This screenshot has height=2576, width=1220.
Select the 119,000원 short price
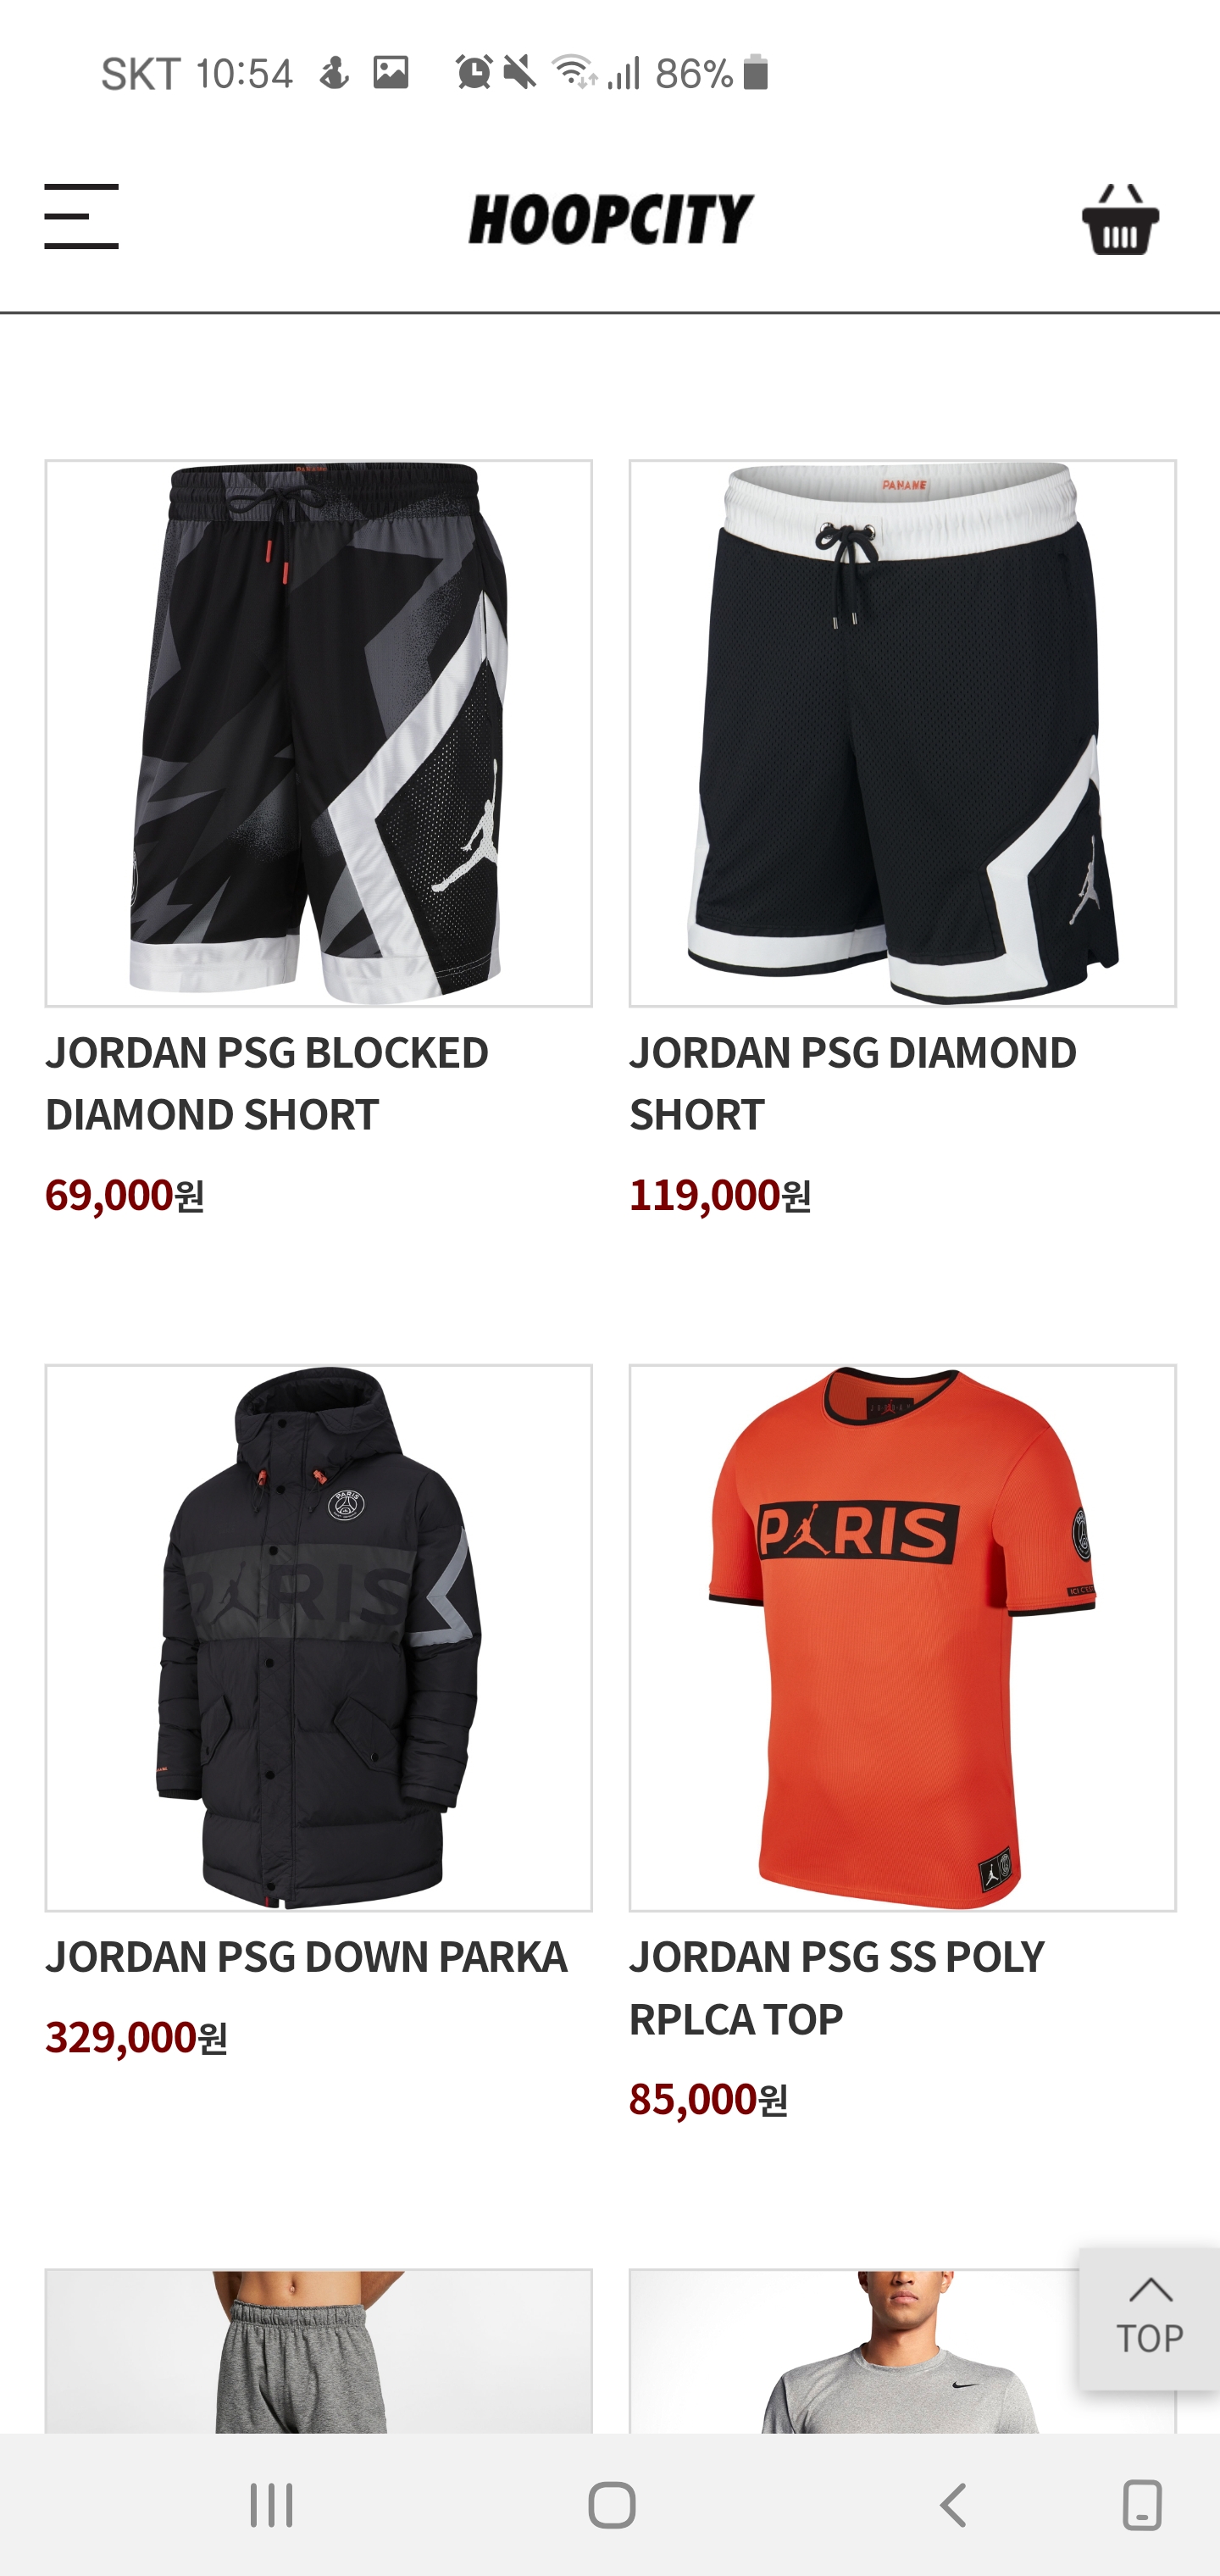click(x=720, y=1195)
